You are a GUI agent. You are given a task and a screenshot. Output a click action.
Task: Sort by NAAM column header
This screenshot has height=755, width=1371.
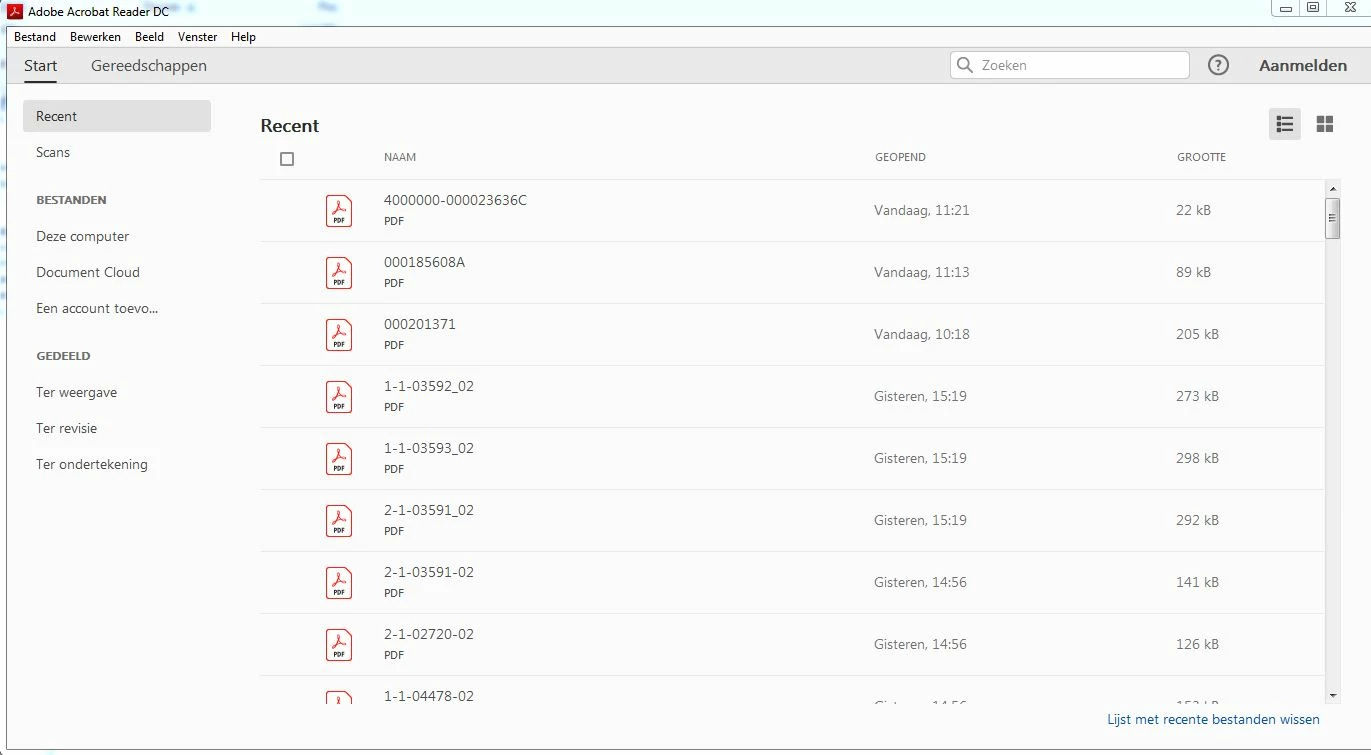(400, 157)
